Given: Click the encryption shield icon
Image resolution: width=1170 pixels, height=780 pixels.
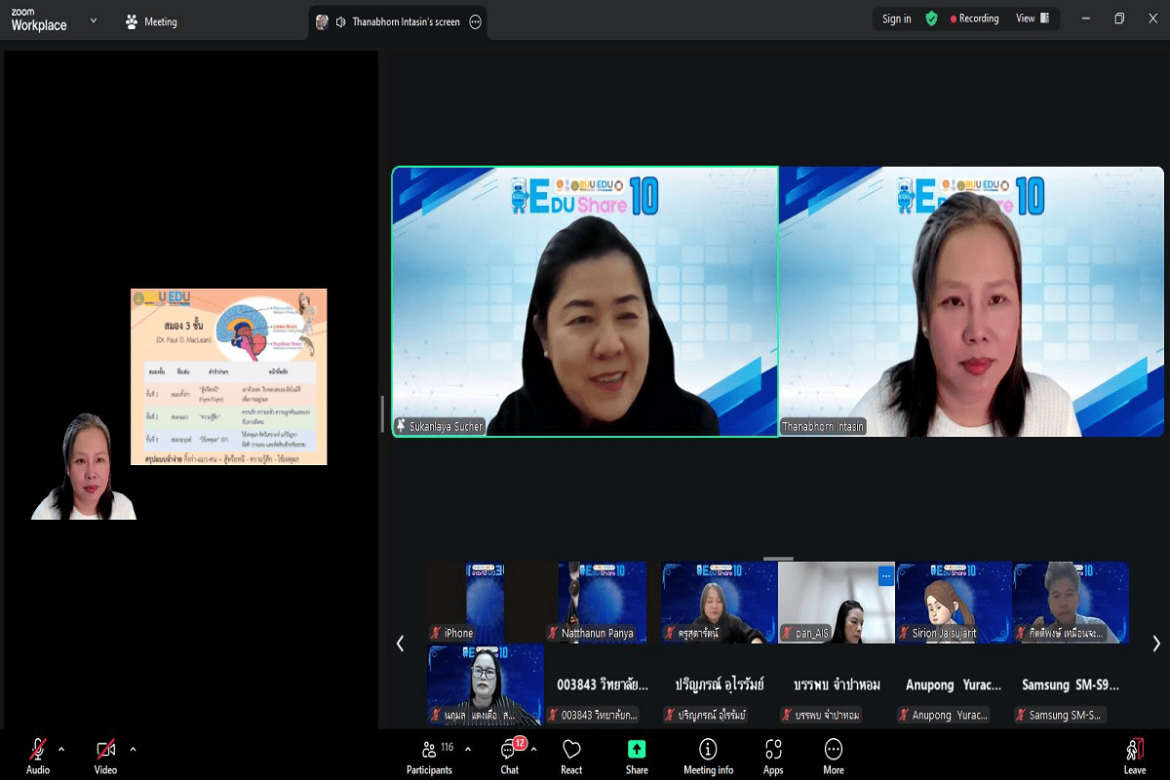Looking at the screenshot, I should pyautogui.click(x=931, y=19).
